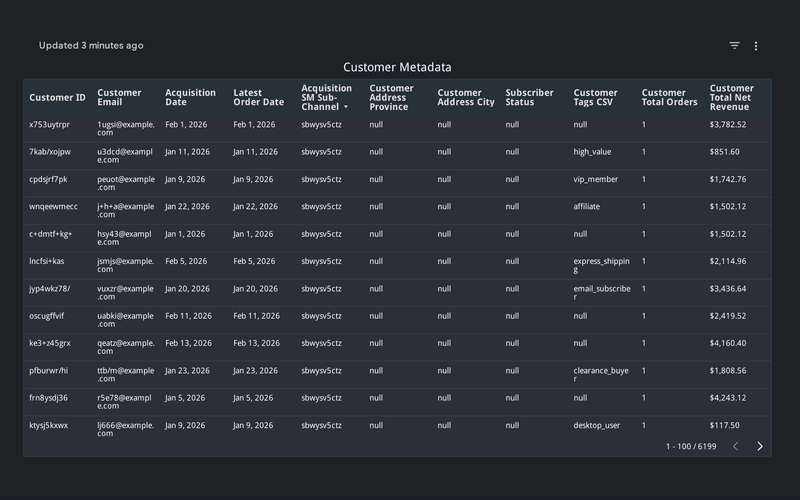Select the email peuot@example.com cell

[x=125, y=183]
